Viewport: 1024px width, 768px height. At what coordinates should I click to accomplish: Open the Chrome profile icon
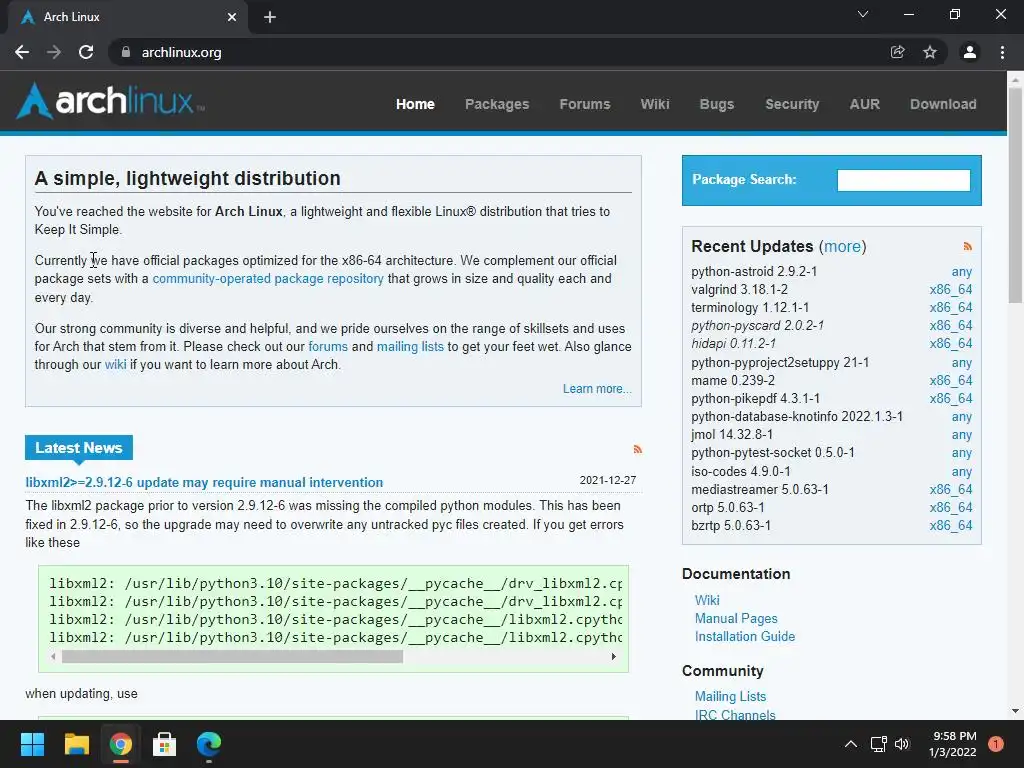click(970, 52)
